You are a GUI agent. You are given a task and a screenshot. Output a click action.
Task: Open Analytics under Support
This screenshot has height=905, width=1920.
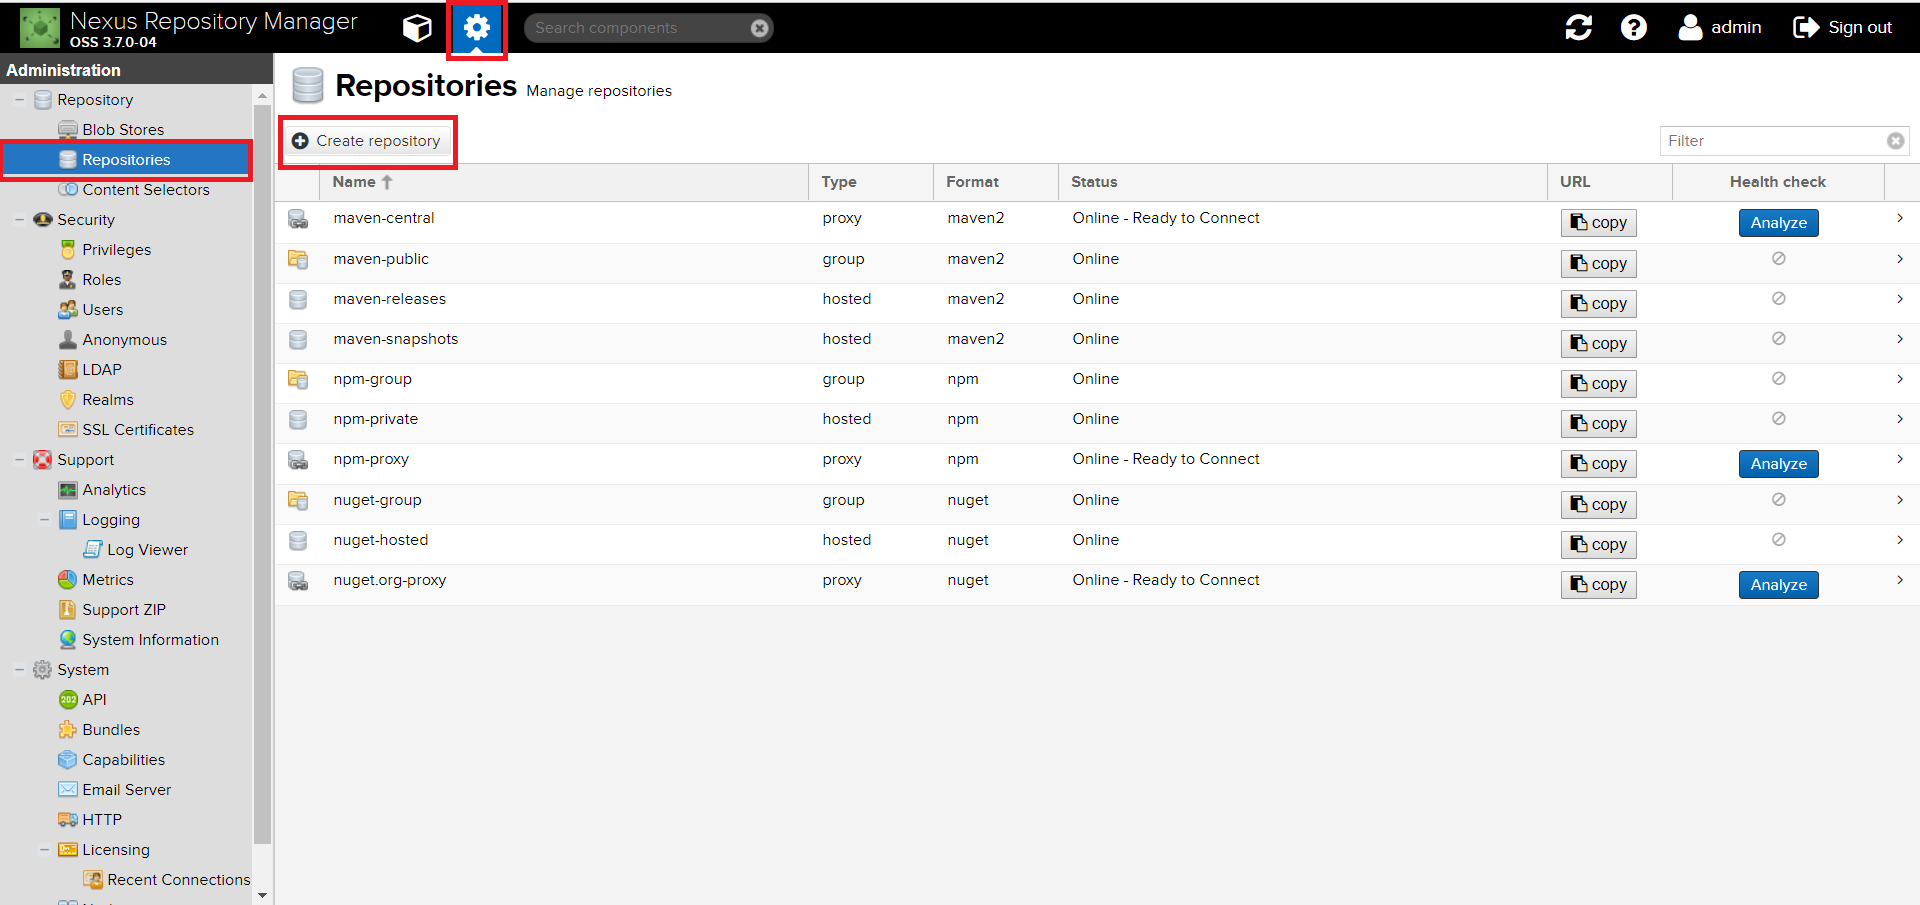tap(114, 490)
